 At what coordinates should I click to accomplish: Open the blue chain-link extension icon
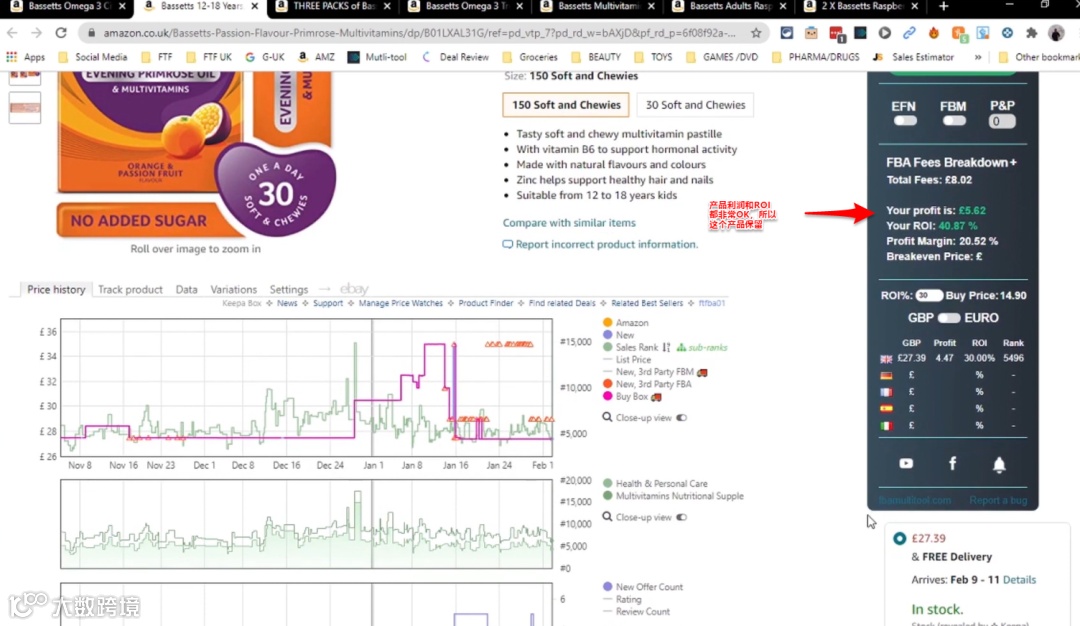pos(909,32)
